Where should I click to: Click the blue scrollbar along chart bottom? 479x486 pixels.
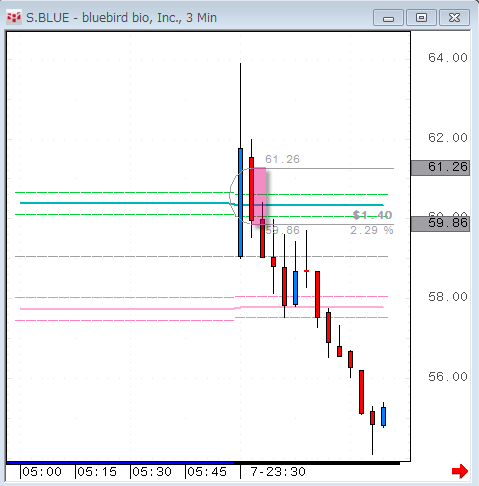[x=120, y=463]
